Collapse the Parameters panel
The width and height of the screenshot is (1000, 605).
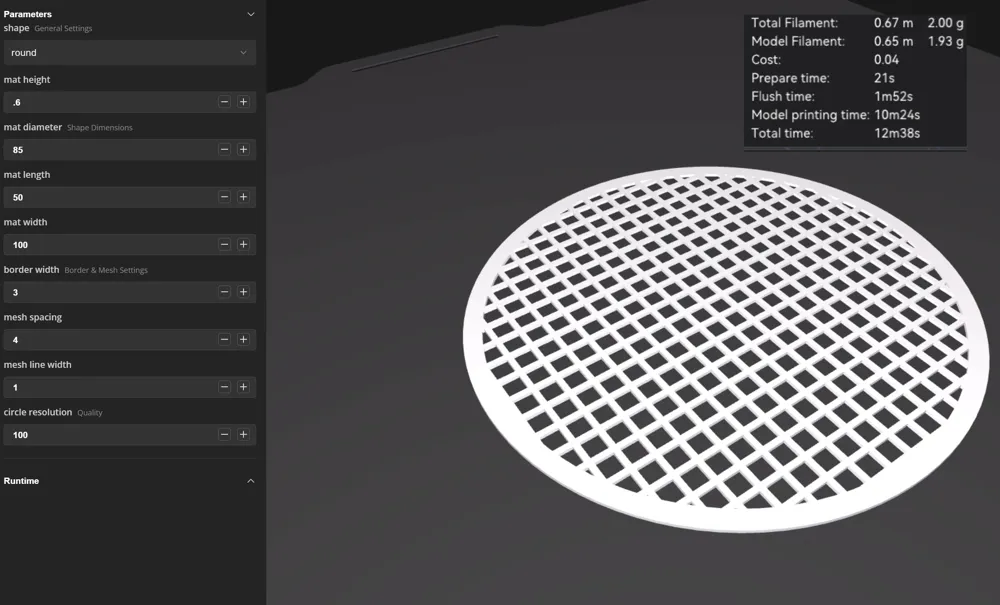[x=250, y=14]
